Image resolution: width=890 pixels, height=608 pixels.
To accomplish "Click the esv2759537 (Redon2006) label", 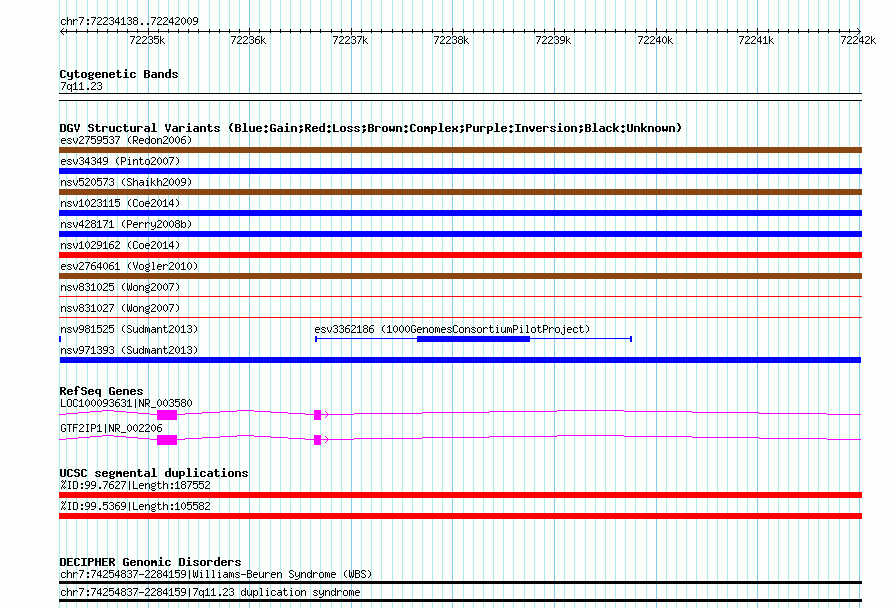I will 126,140.
